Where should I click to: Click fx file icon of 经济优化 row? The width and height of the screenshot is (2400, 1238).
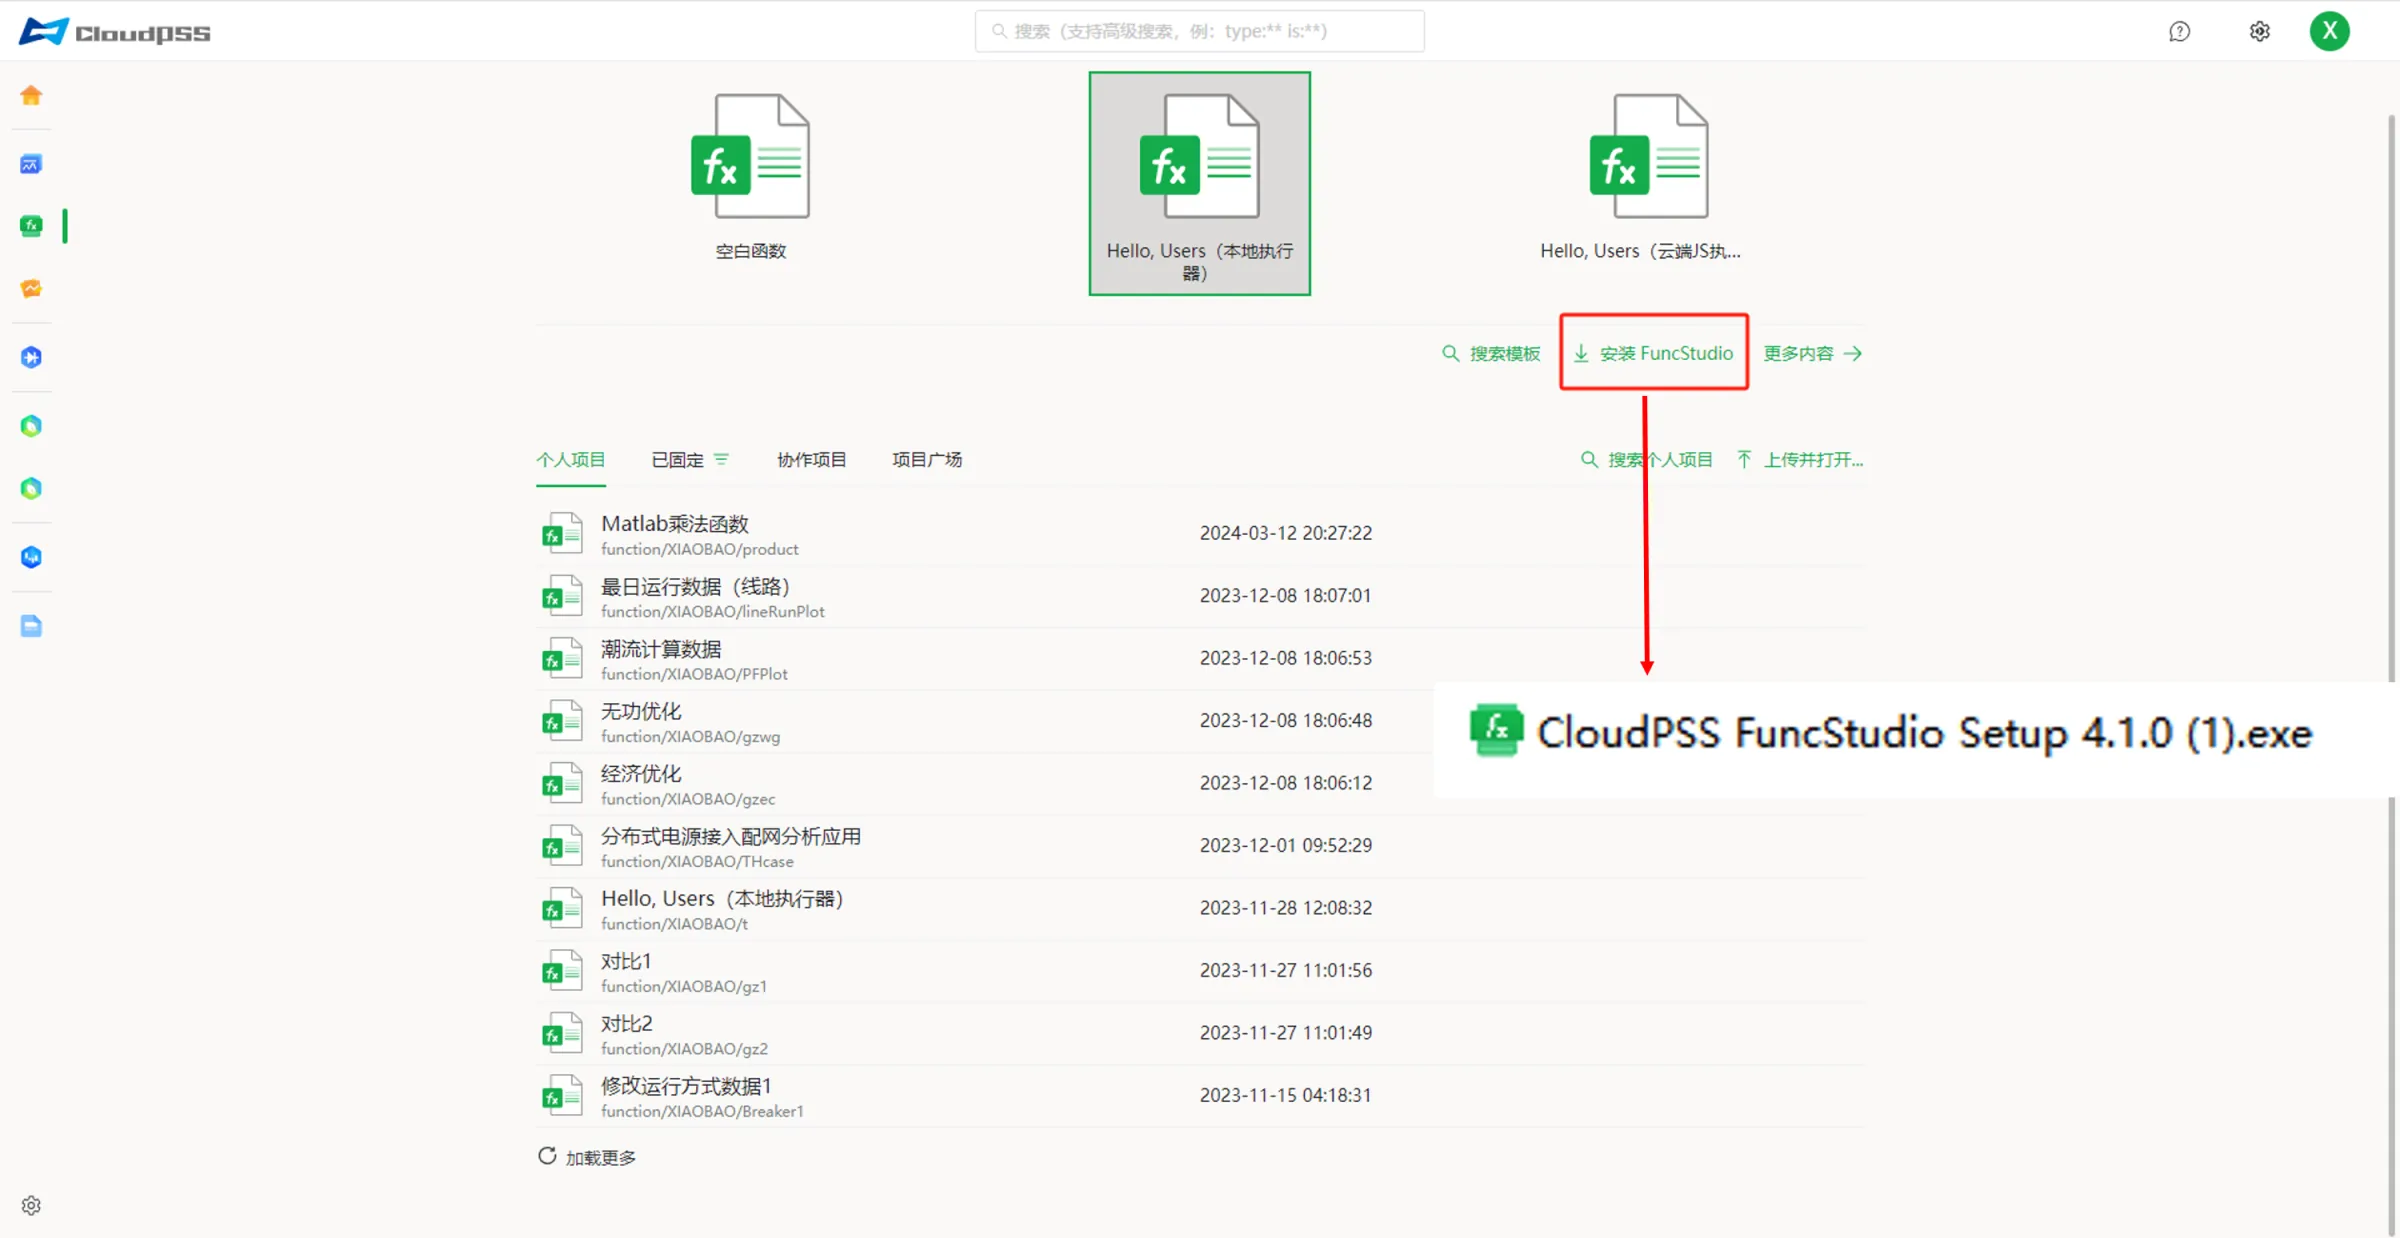coord(562,783)
